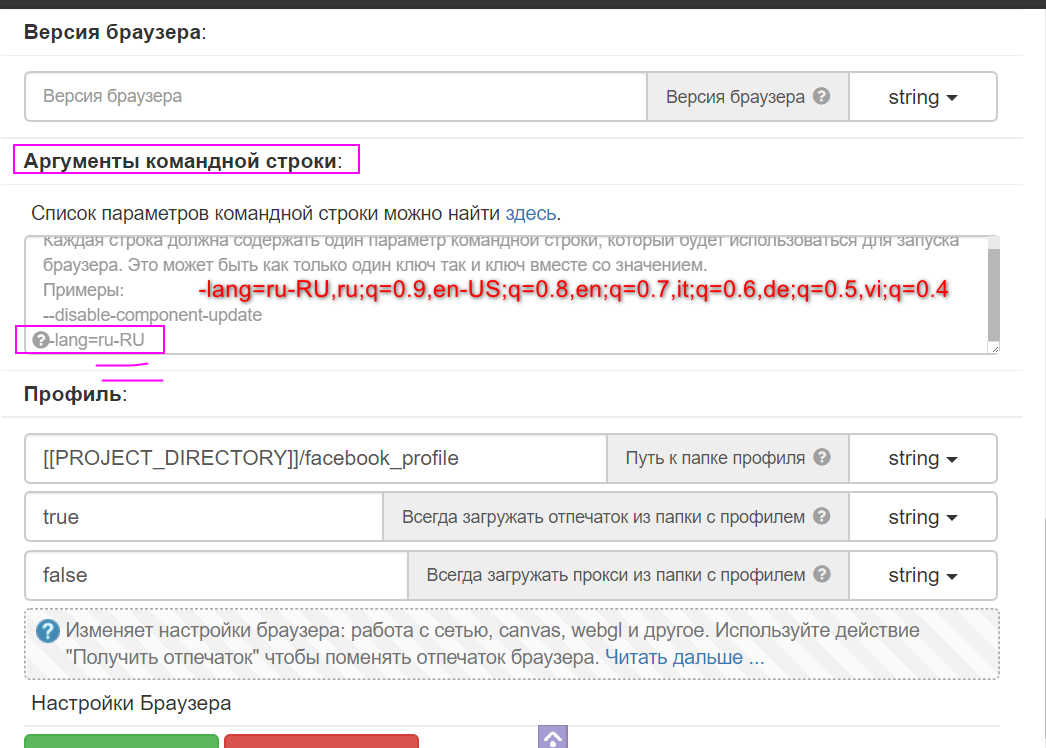1046x748 pixels.
Task: Click the field containing false
Action: click(216, 575)
